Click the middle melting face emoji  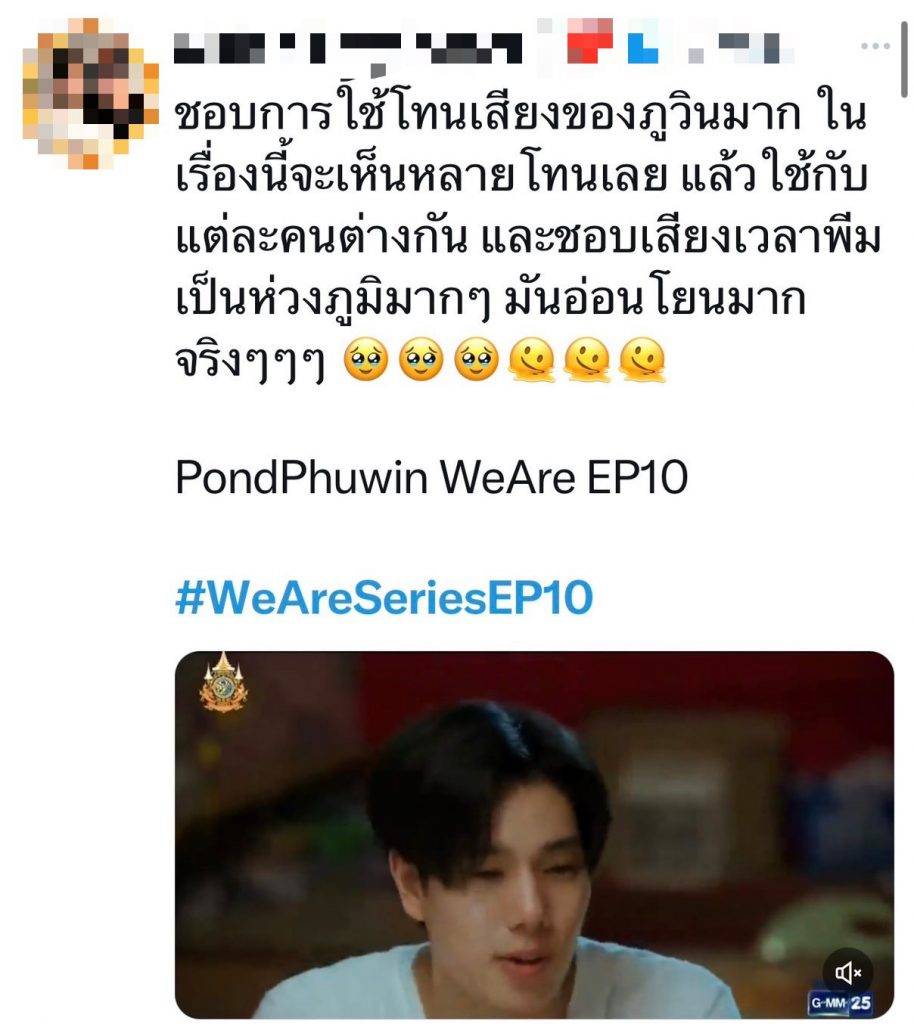click(x=587, y=360)
